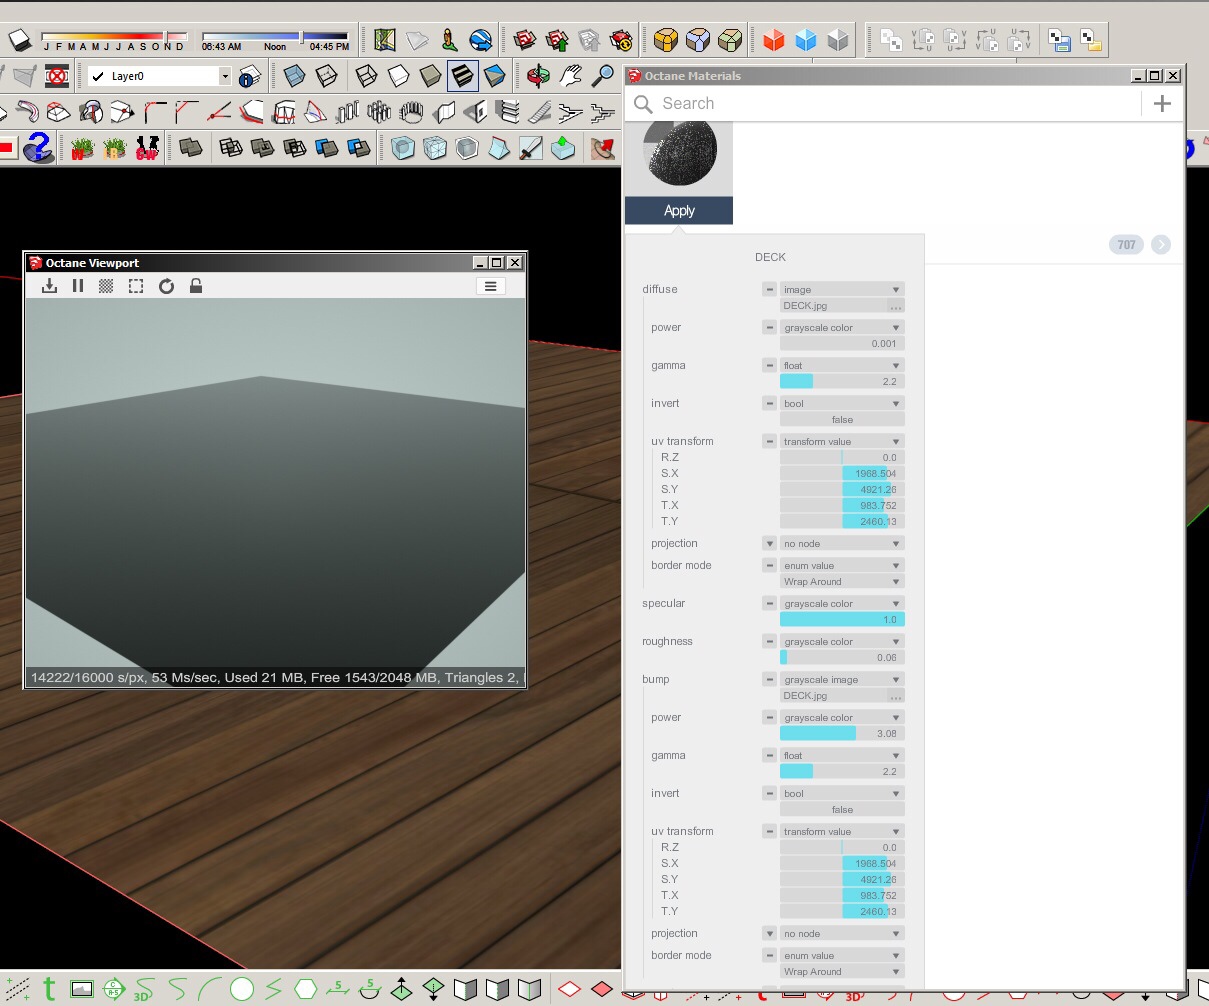Enable Back Edges style

pyautogui.click(x=327, y=76)
